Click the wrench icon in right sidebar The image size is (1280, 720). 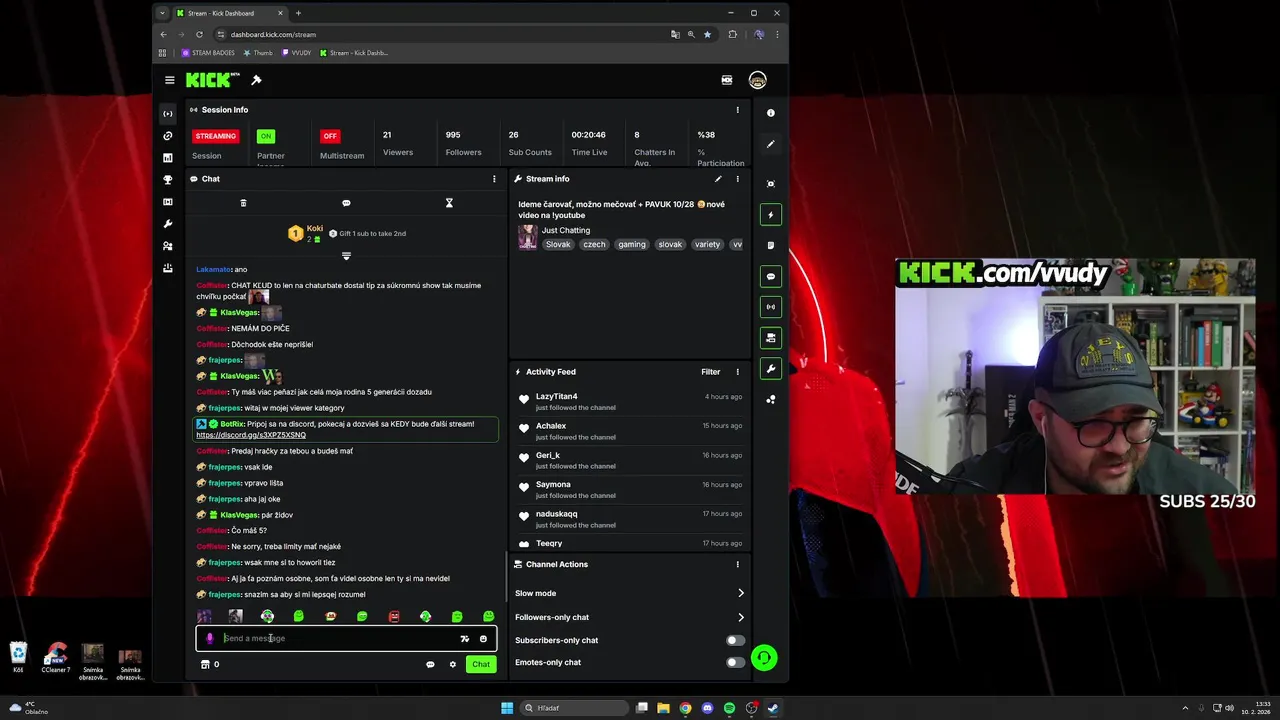click(770, 369)
